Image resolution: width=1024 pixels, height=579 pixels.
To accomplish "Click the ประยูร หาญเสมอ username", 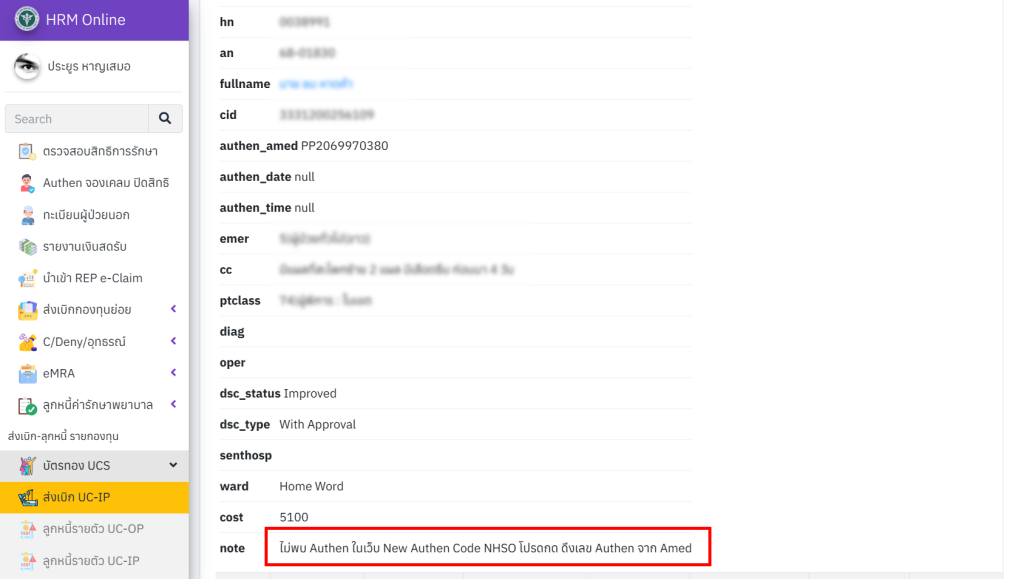I will click(89, 66).
